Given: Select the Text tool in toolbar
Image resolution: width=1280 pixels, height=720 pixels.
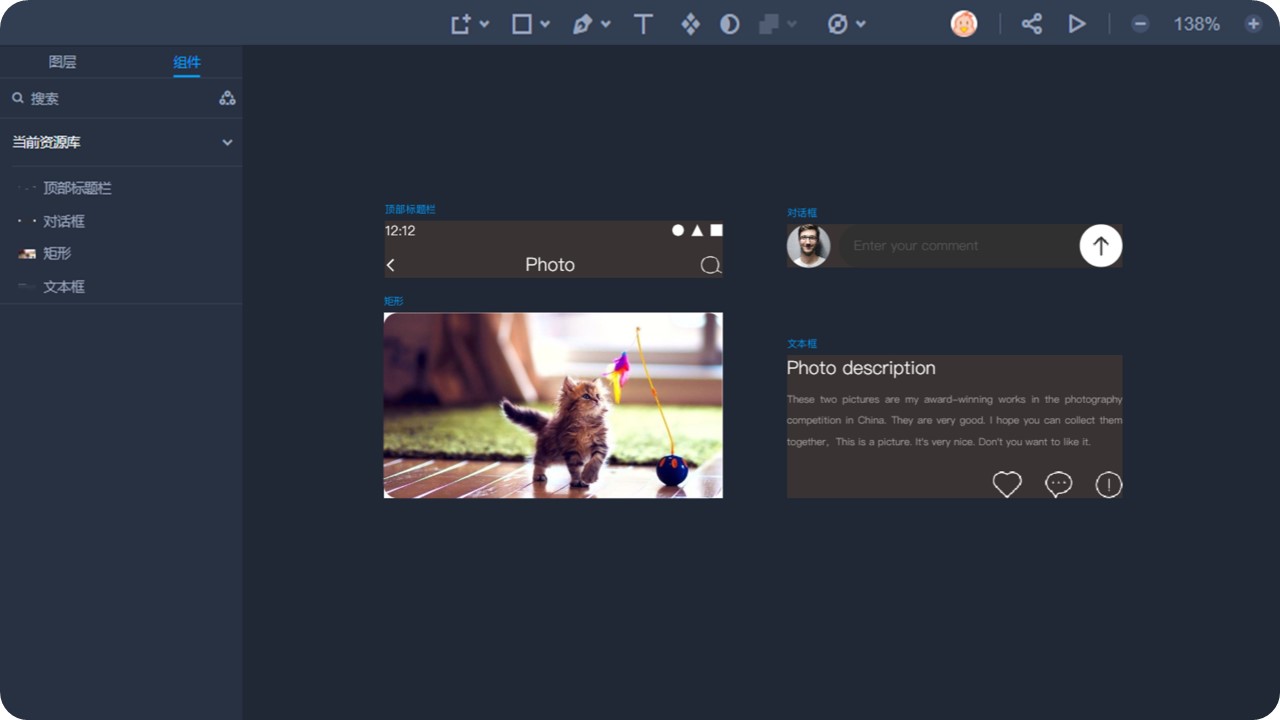Looking at the screenshot, I should [643, 24].
